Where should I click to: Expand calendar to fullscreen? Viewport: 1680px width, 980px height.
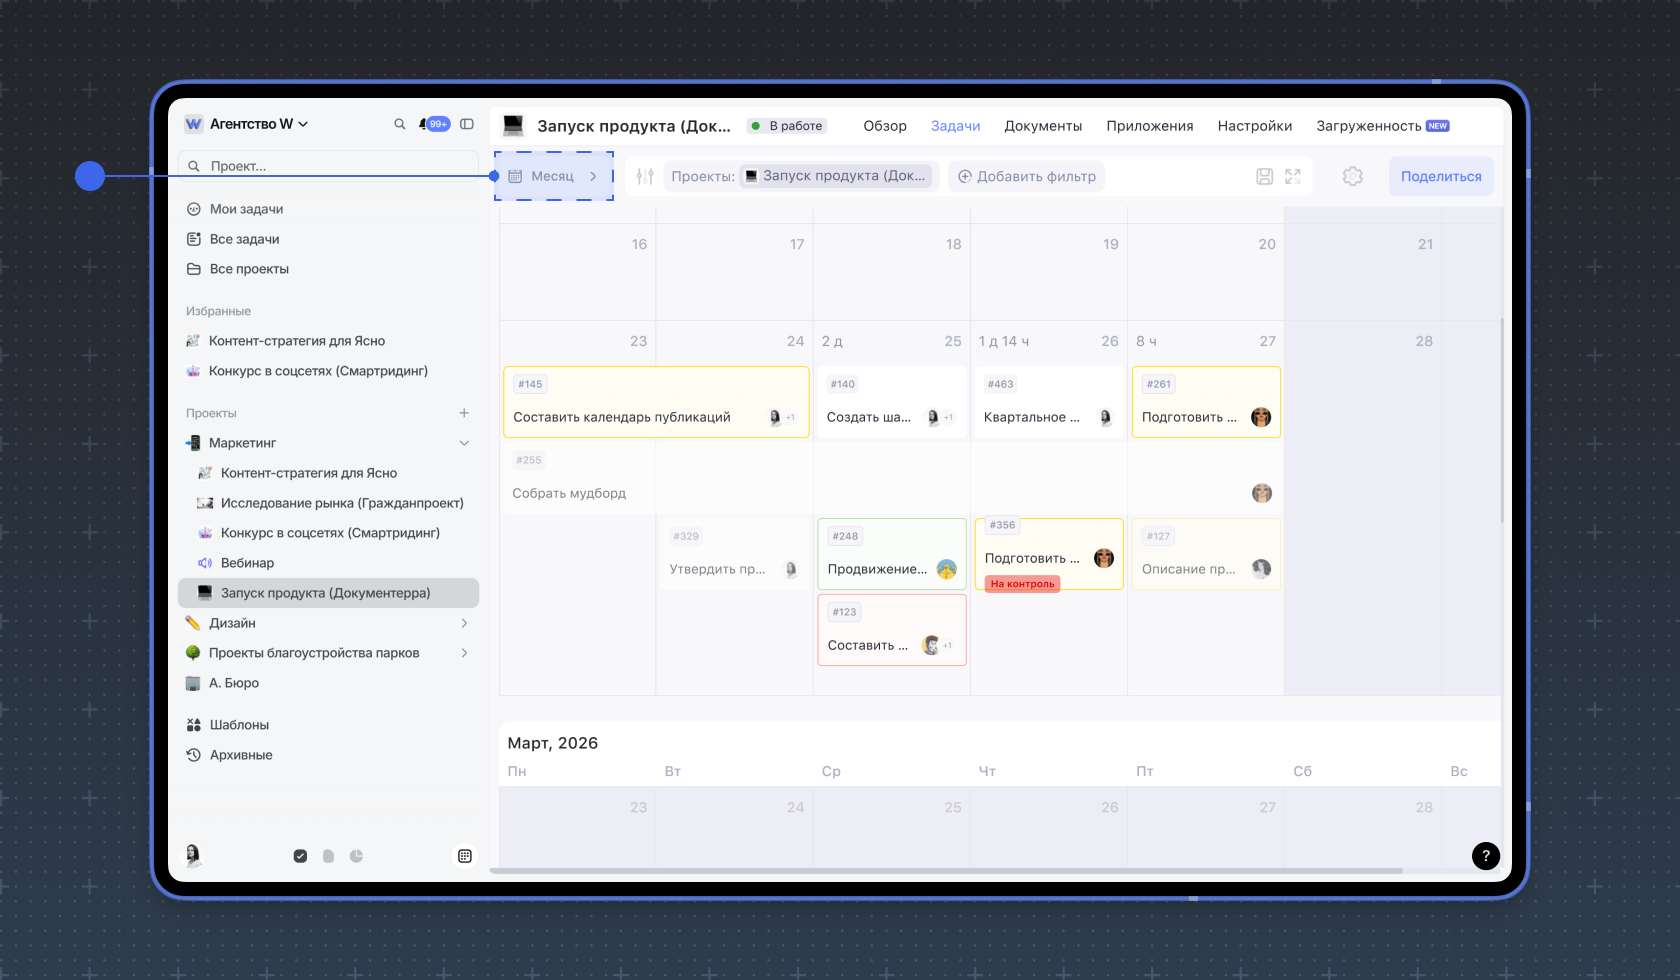[x=1293, y=176]
